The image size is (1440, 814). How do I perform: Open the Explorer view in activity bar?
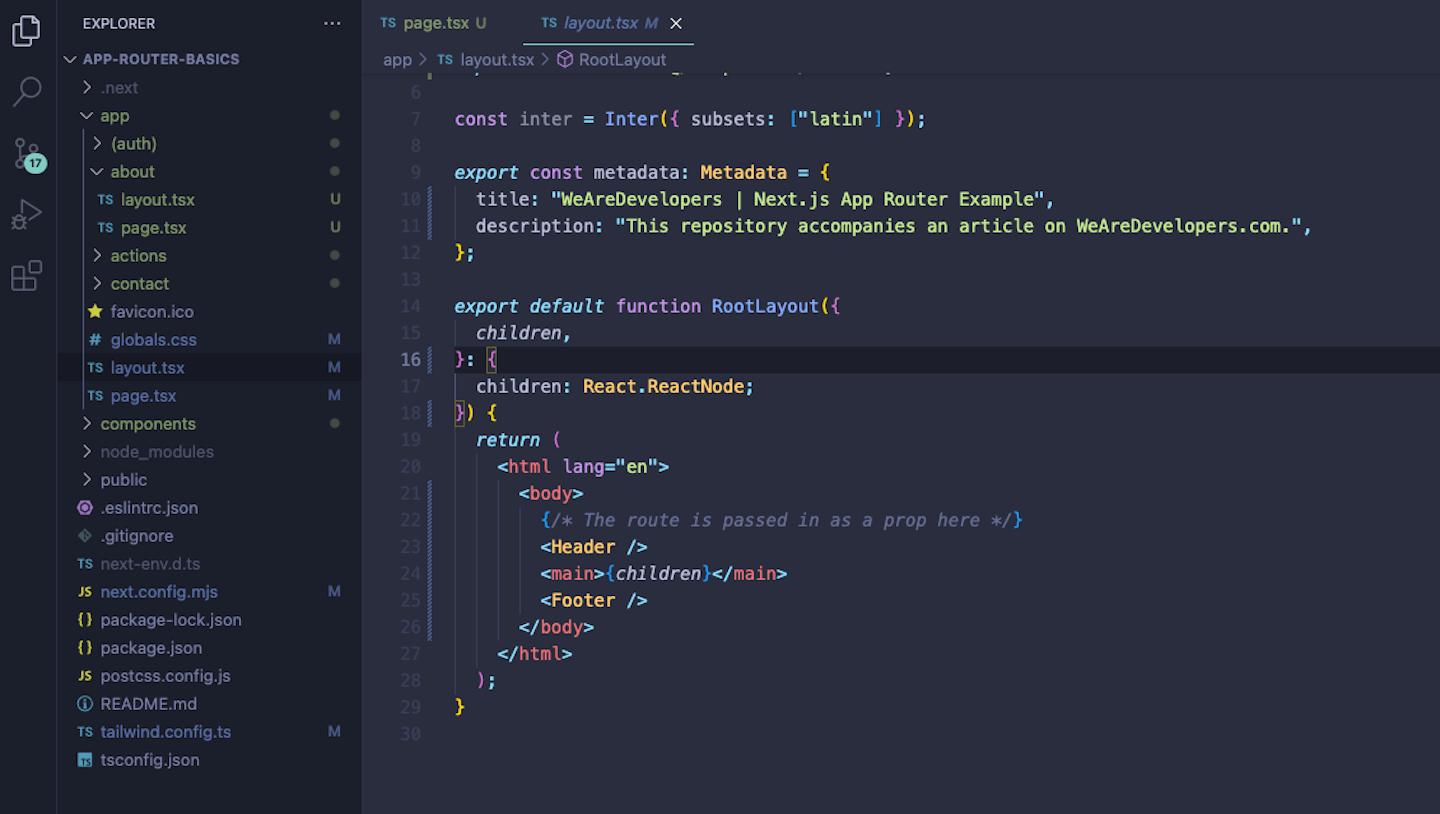pos(26,31)
